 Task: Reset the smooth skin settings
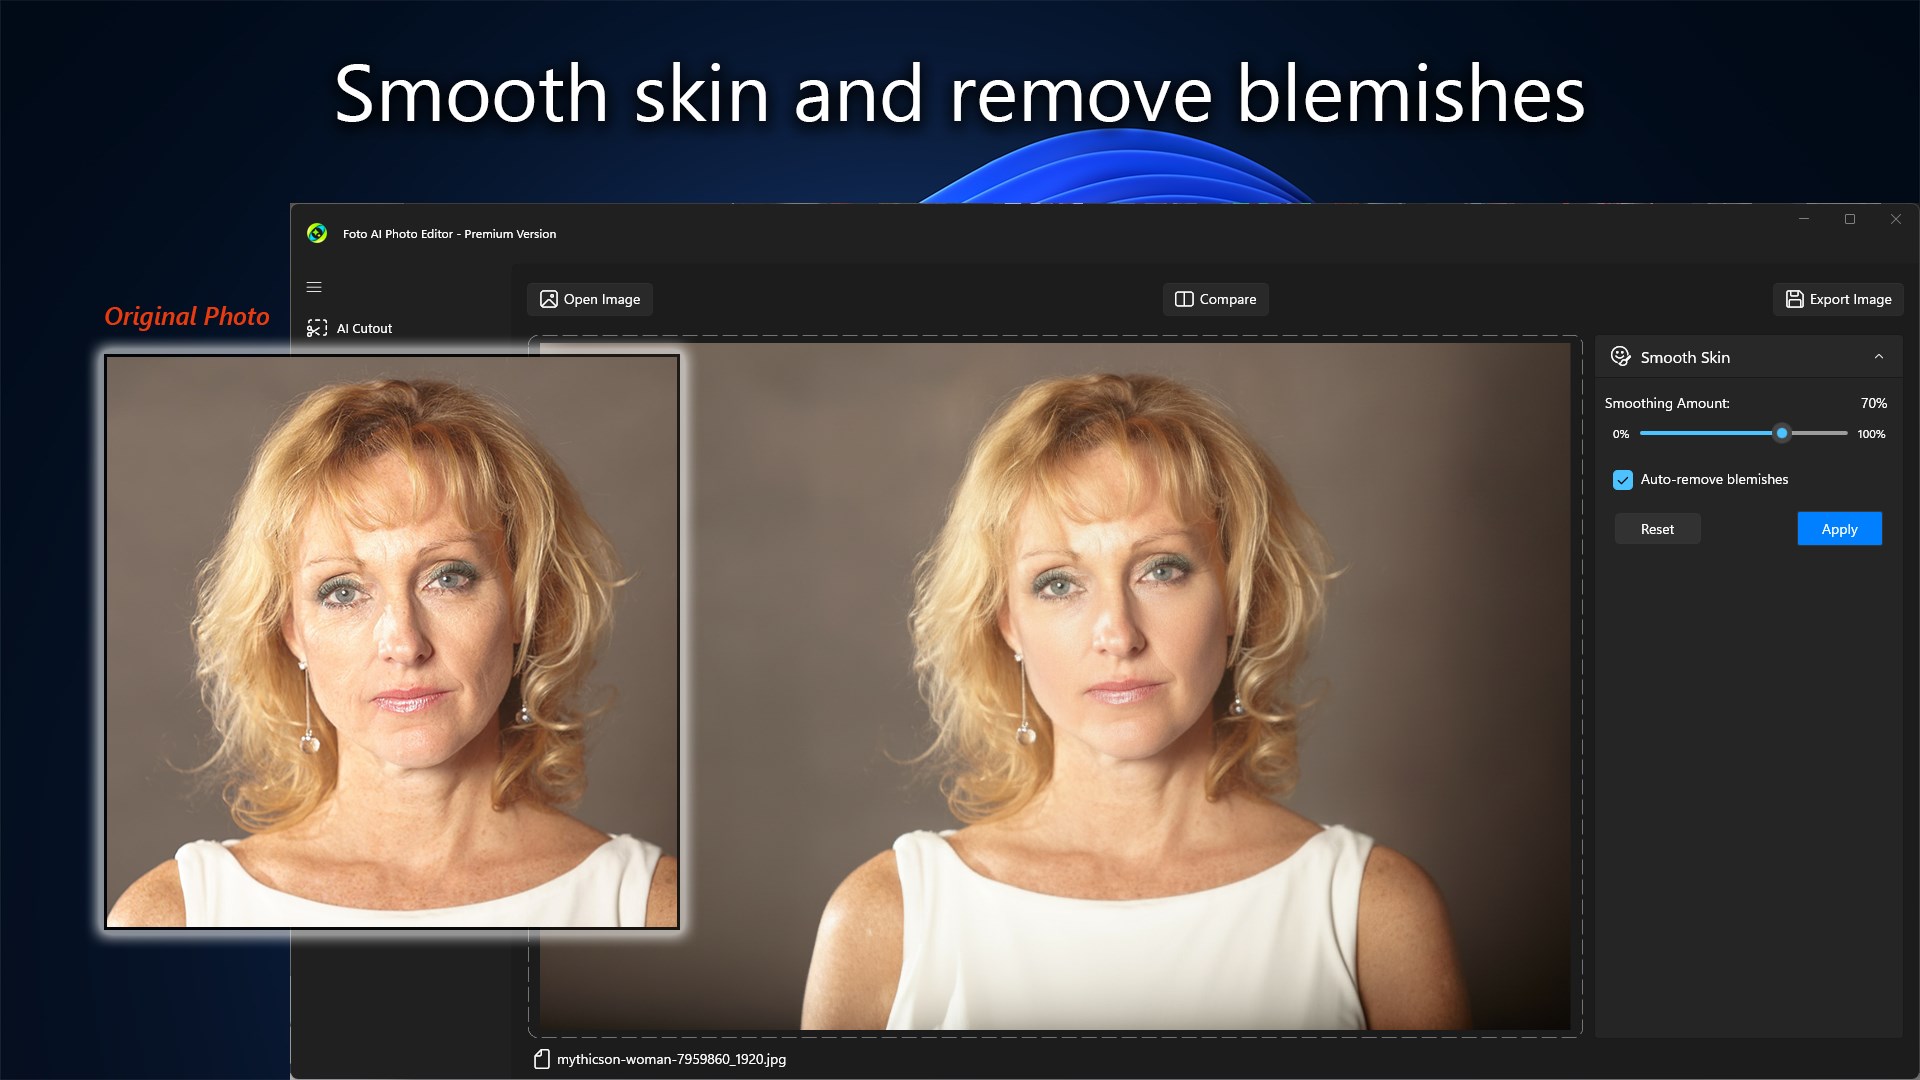click(1657, 529)
